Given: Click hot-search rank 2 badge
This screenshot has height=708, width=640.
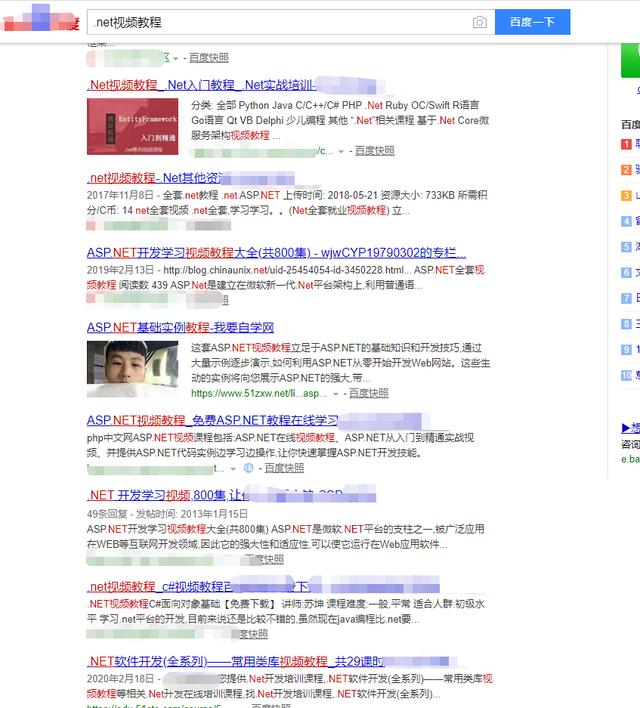Looking at the screenshot, I should point(626,170).
